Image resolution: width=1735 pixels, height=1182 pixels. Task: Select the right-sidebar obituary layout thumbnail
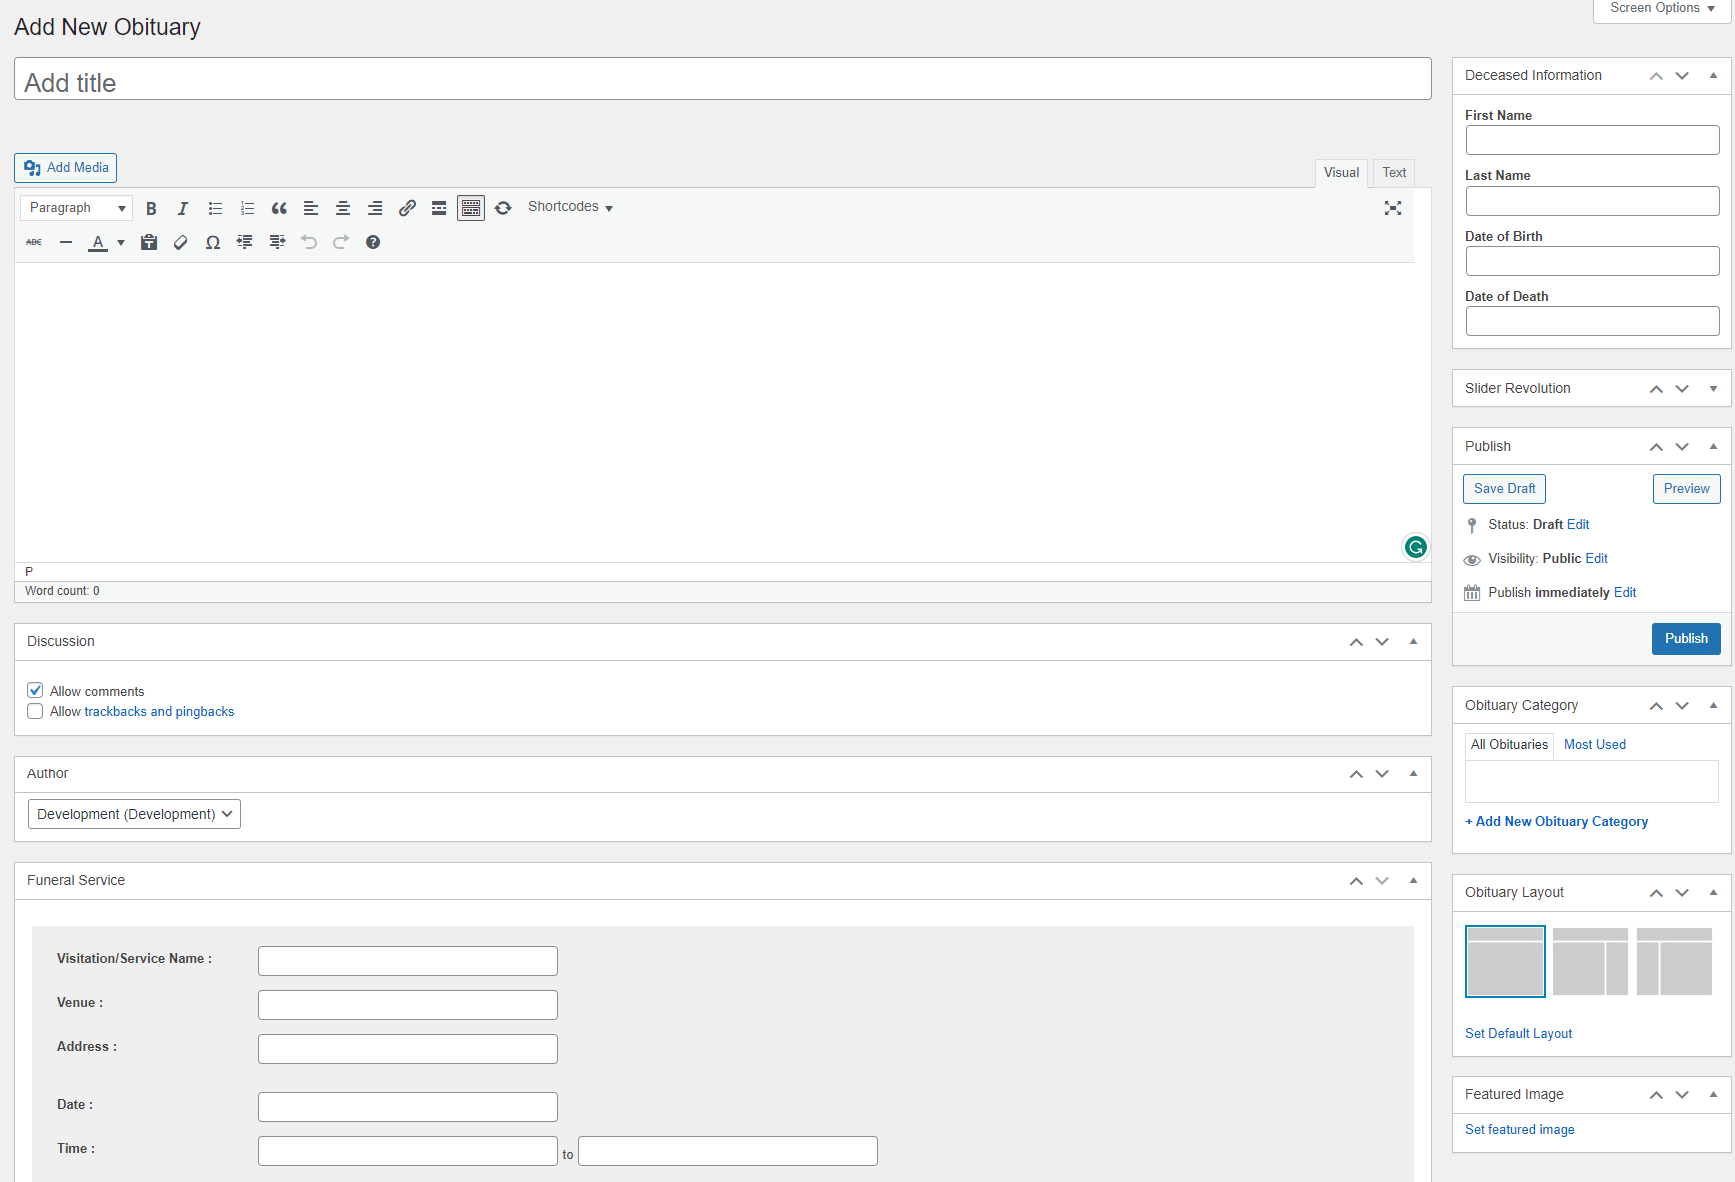pos(1590,962)
